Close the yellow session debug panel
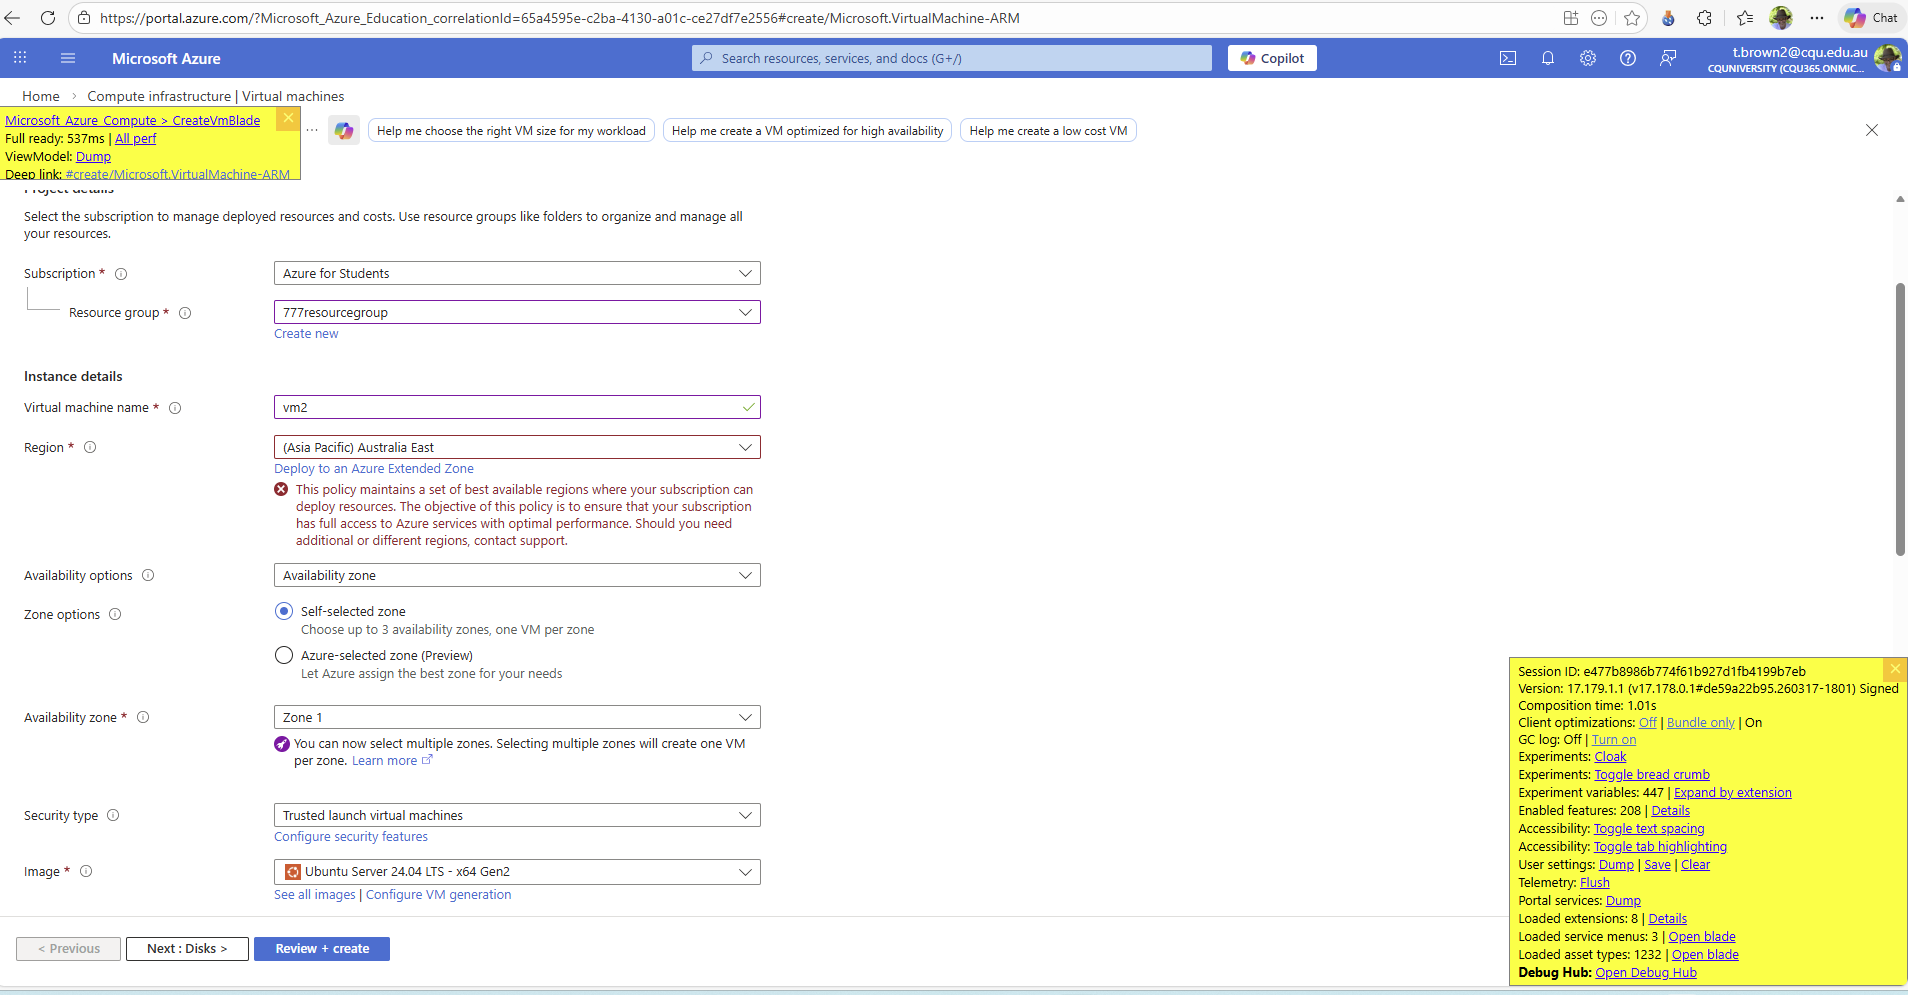The image size is (1908, 995). 1895,669
